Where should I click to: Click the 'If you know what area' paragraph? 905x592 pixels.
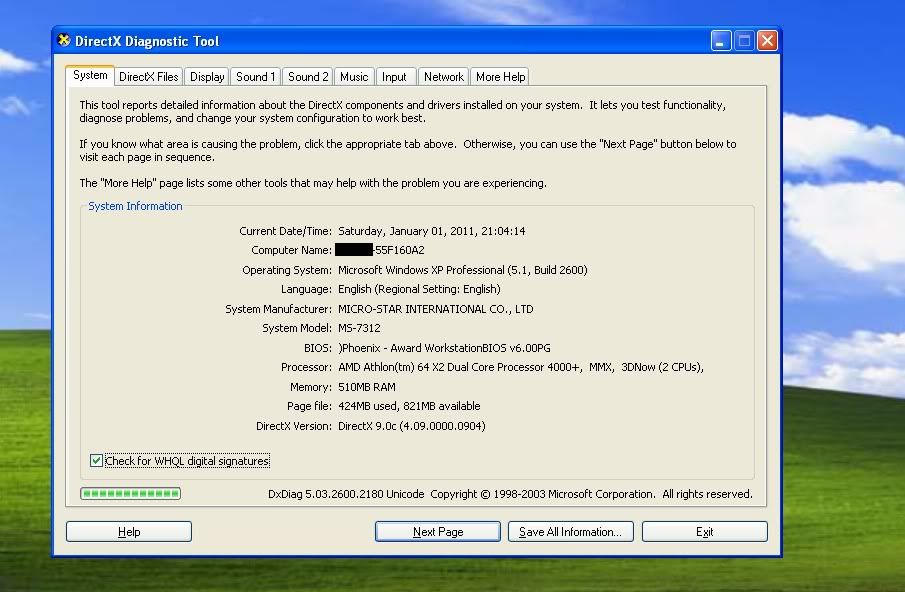tap(408, 150)
